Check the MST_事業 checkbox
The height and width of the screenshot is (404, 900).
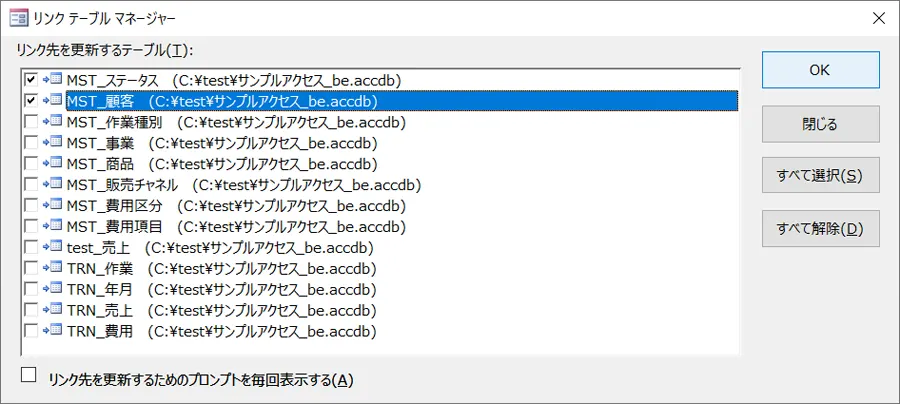pyautogui.click(x=31, y=142)
